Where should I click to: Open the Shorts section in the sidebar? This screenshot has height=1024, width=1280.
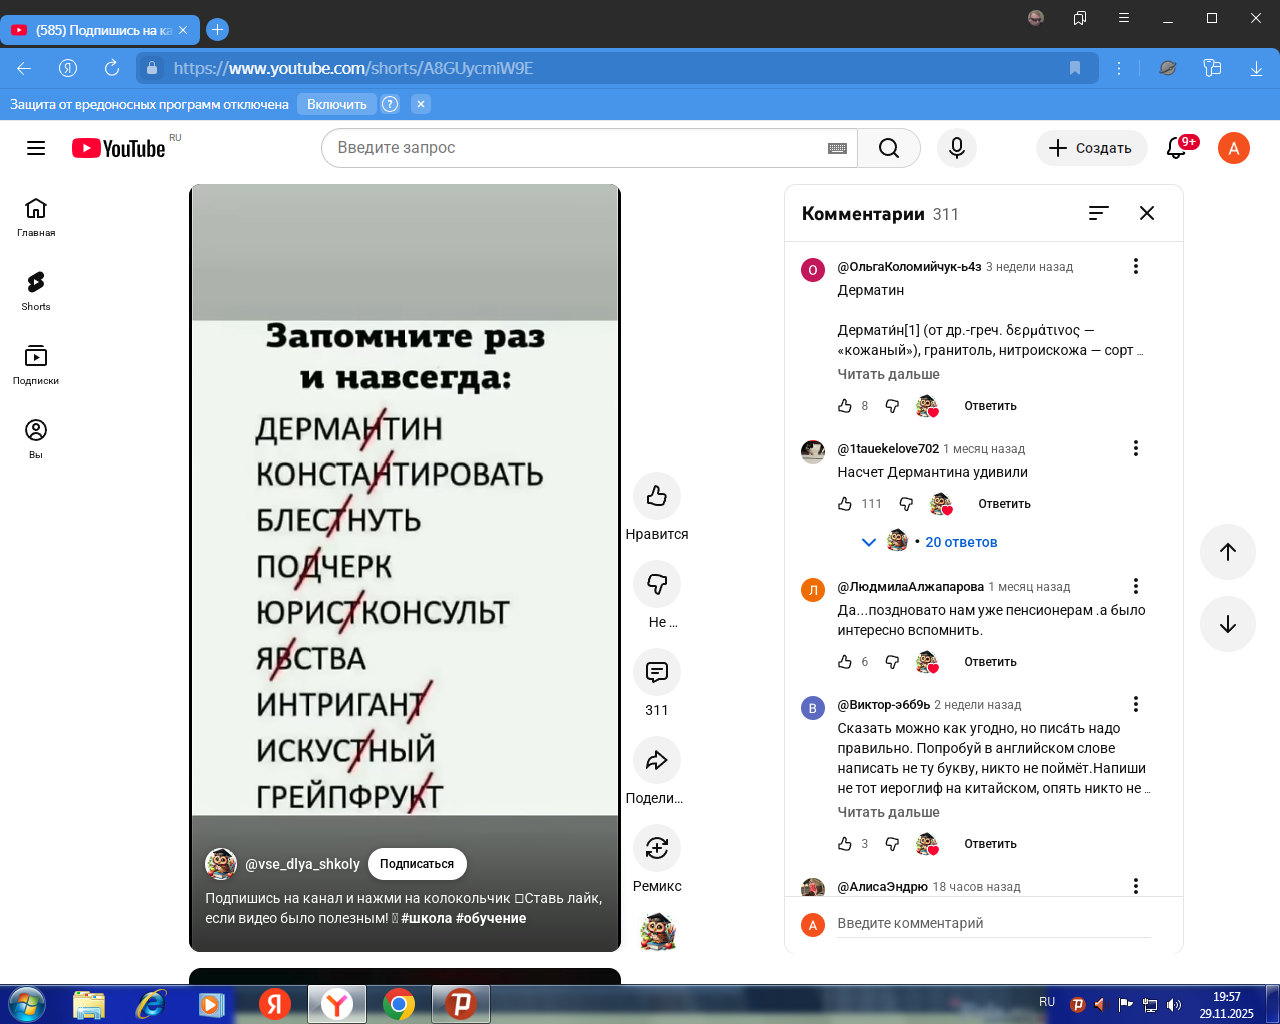pos(36,290)
